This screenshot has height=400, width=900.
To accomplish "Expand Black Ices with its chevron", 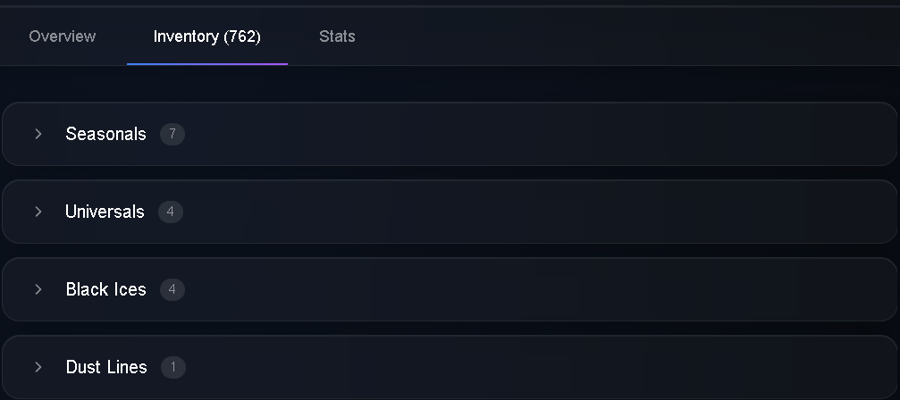I will (x=38, y=289).
